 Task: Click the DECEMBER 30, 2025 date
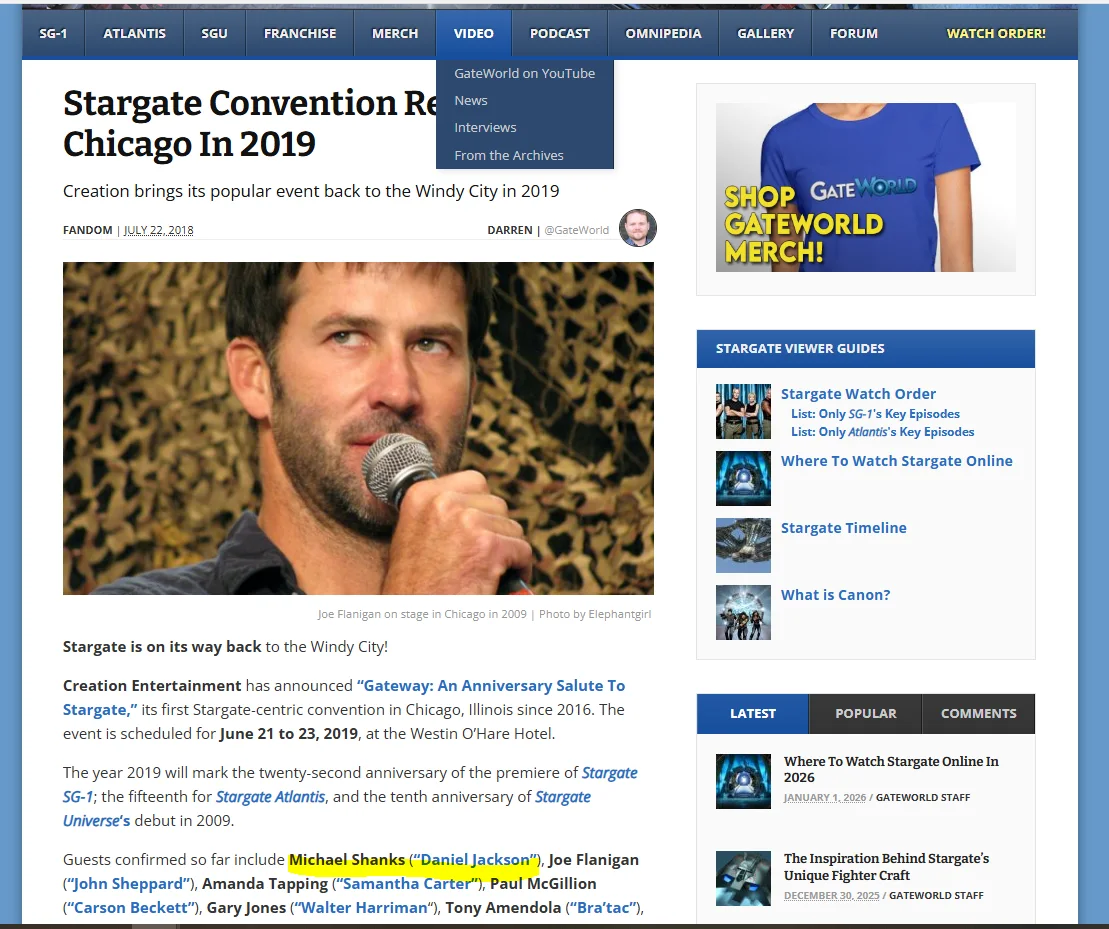pos(831,895)
